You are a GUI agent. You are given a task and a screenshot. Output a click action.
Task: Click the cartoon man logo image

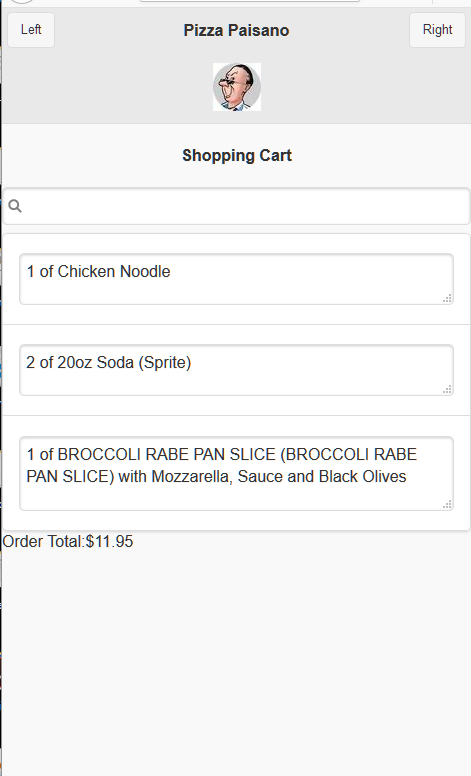point(237,87)
